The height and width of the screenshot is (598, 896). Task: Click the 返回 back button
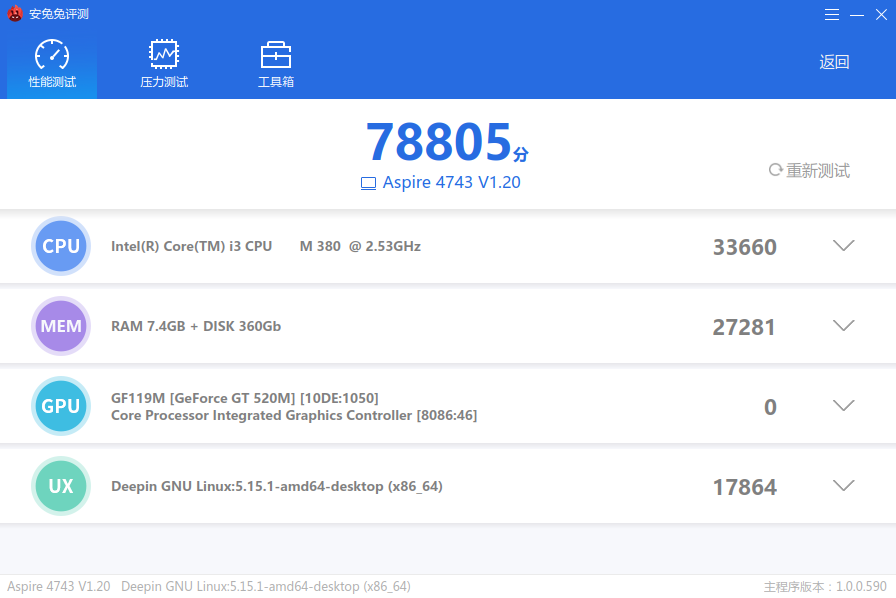tap(834, 62)
